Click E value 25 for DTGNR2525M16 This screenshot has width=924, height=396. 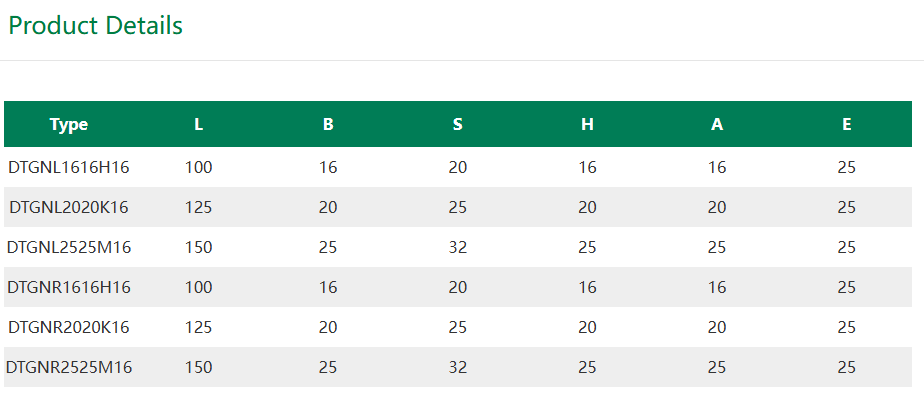pyautogui.click(x=847, y=368)
